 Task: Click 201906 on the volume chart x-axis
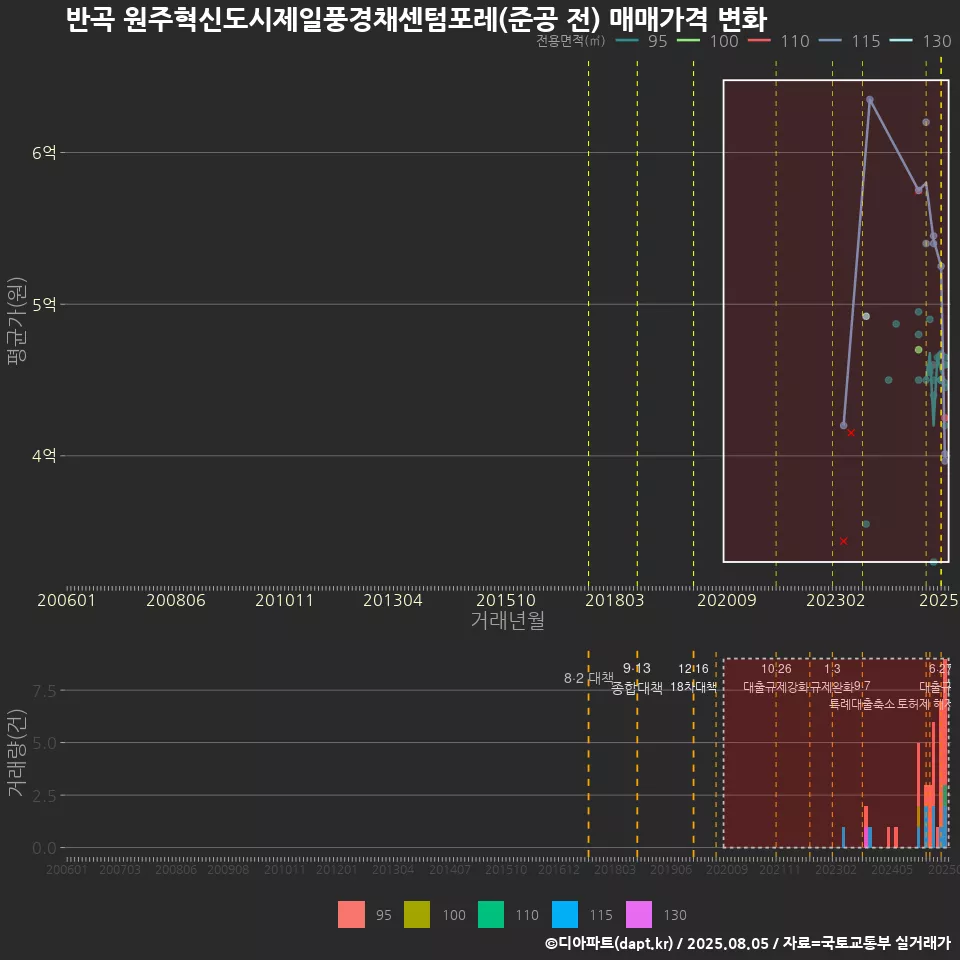pos(671,869)
